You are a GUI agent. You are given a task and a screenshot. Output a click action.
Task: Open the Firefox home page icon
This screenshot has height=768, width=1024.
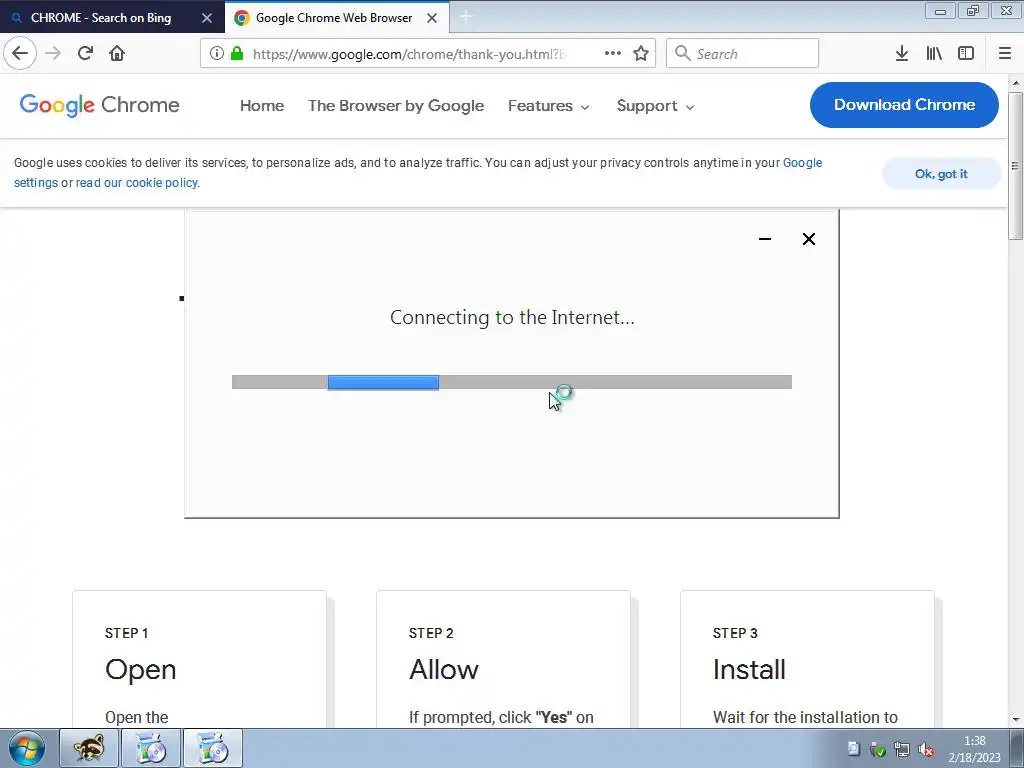click(117, 53)
